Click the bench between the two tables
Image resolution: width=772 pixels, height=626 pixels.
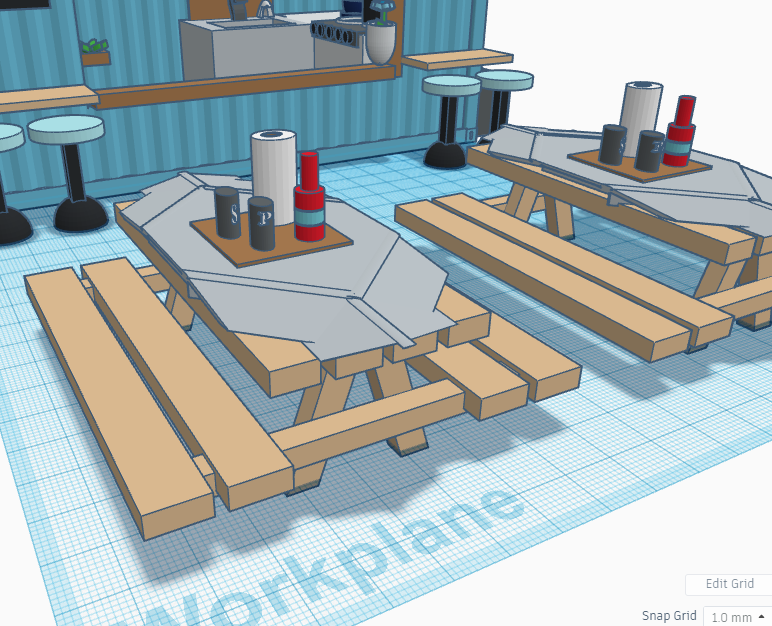point(560,270)
